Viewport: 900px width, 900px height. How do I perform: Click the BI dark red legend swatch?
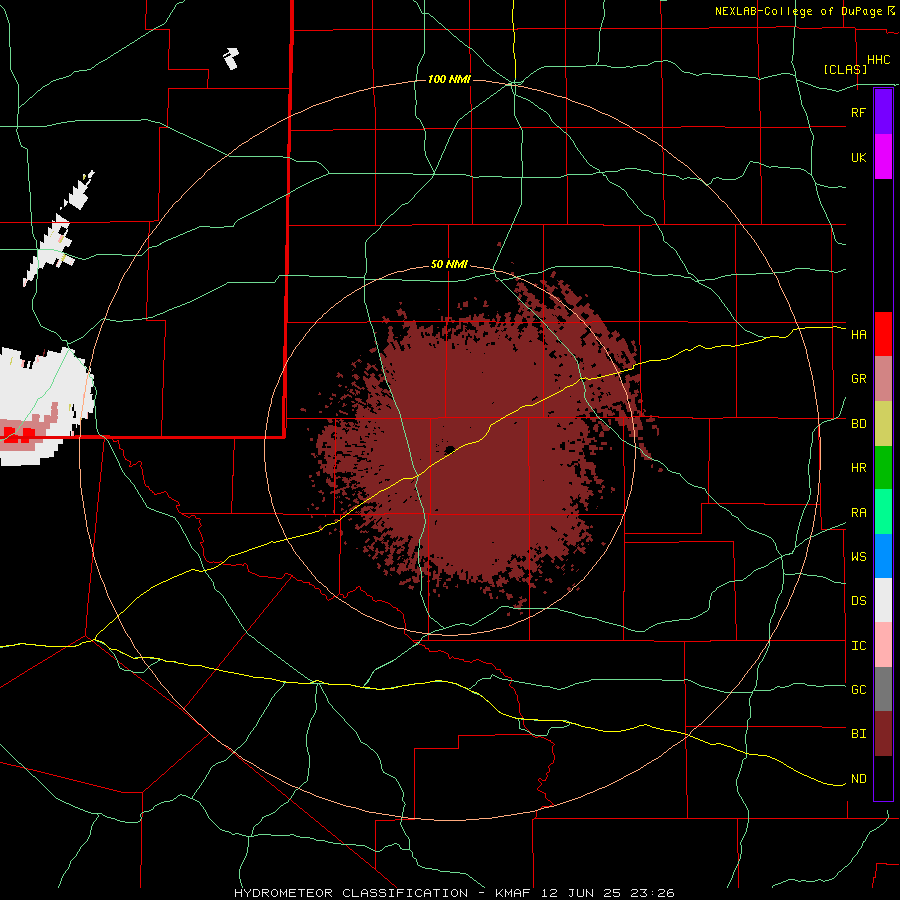(883, 734)
